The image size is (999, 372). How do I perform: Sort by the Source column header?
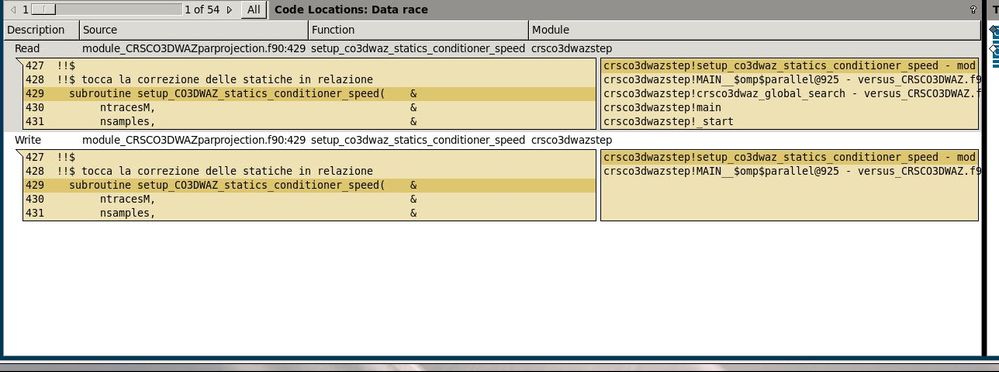(194, 29)
